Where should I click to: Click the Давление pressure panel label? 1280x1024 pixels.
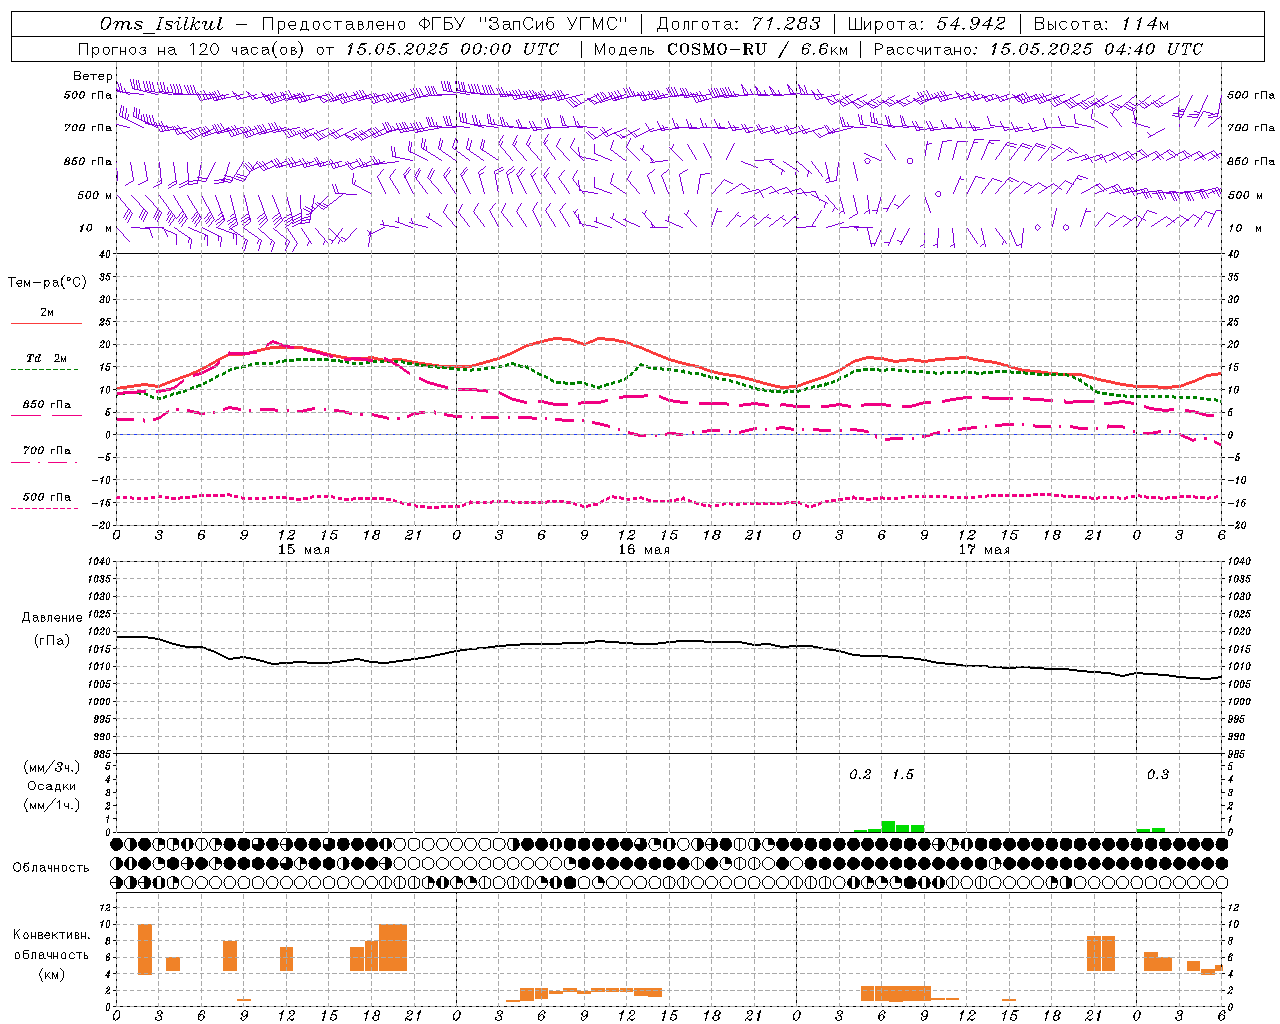(x=52, y=618)
